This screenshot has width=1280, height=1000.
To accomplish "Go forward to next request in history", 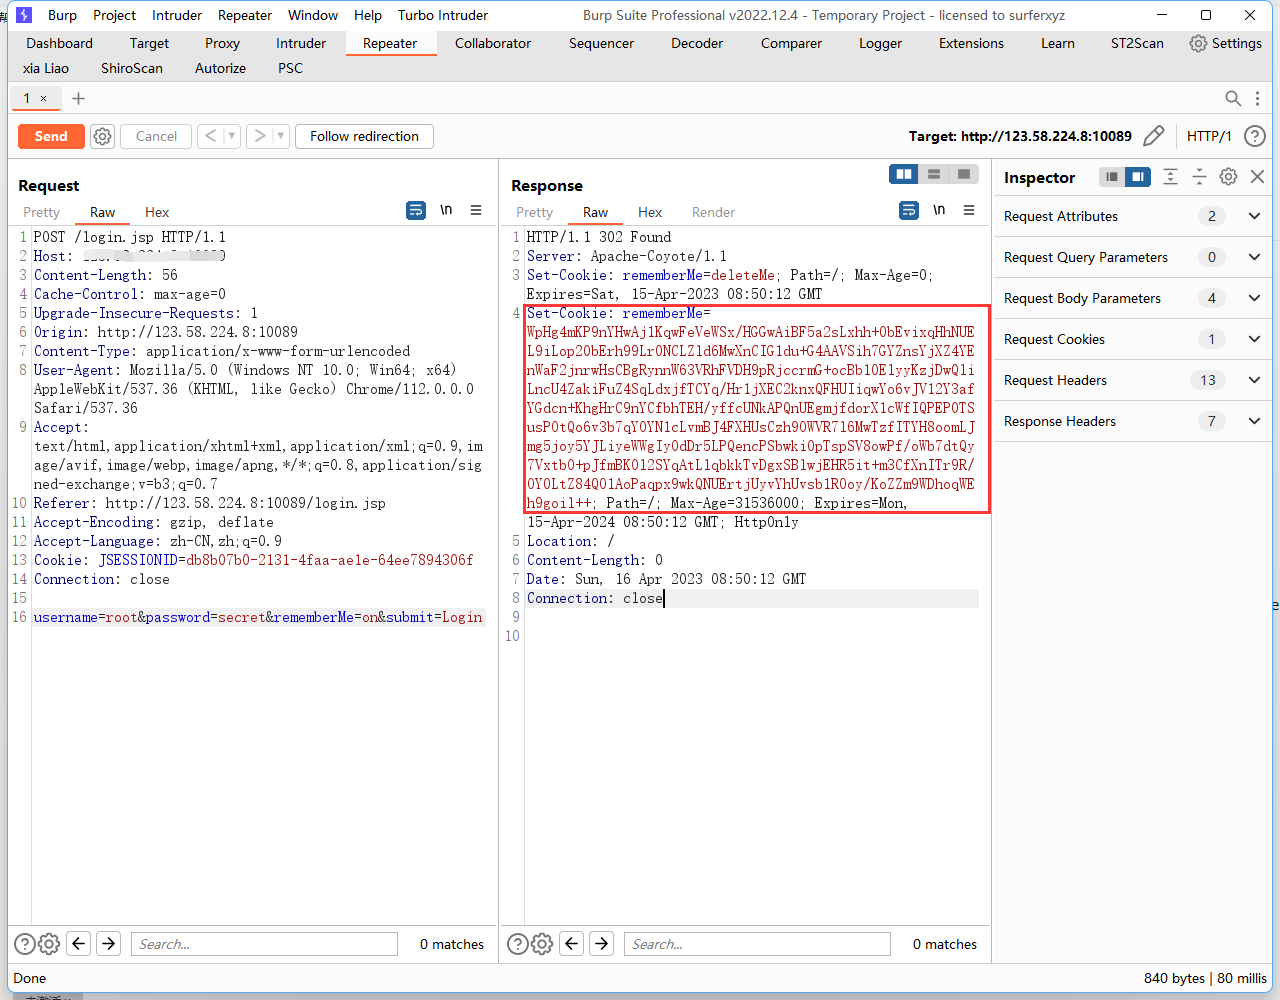I will [x=260, y=136].
